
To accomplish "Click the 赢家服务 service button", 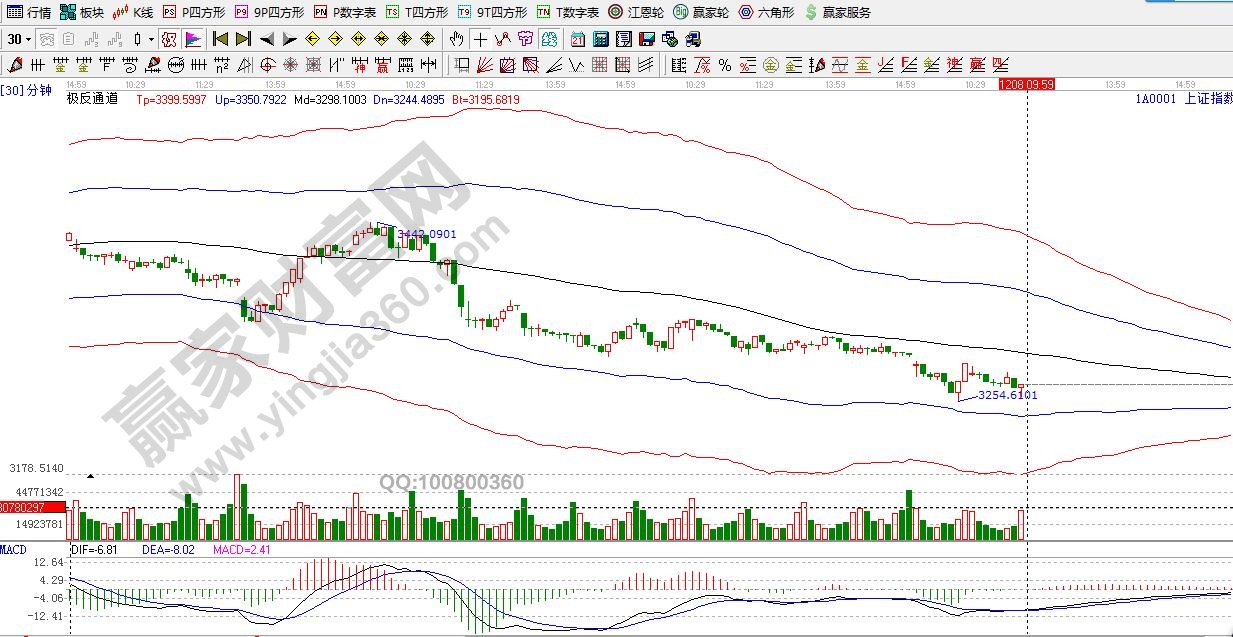I will [x=837, y=12].
